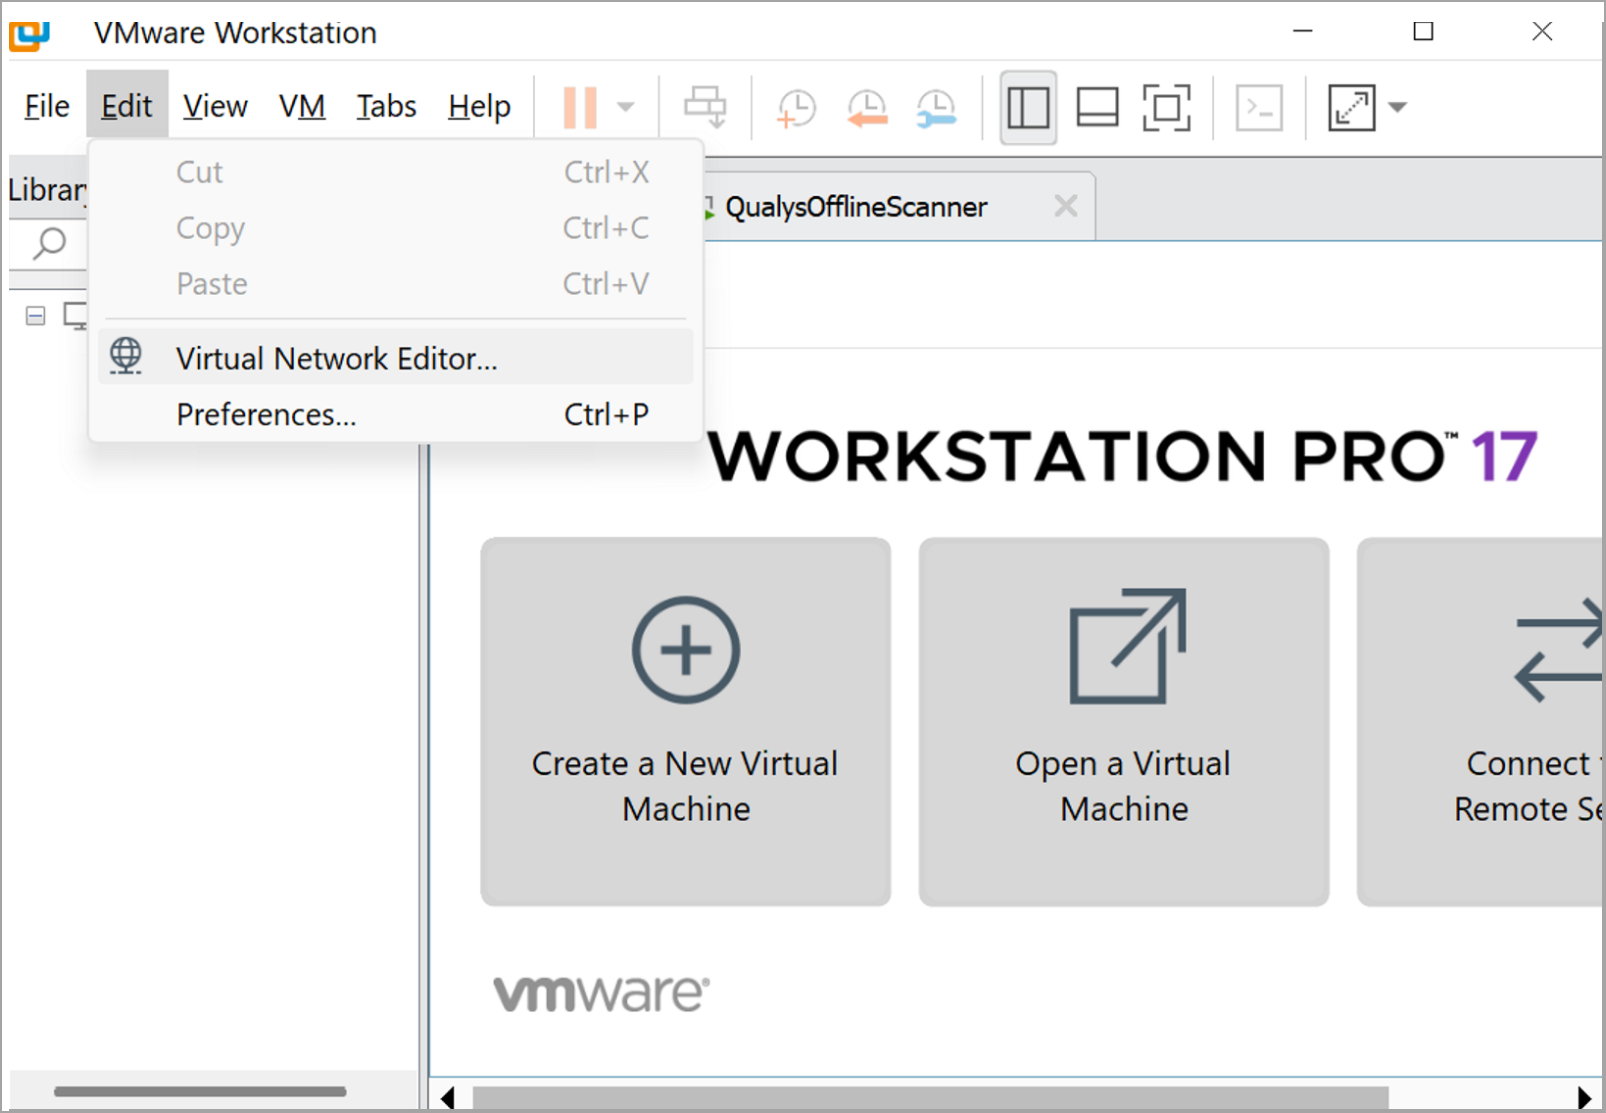1606x1113 pixels.
Task: Click the console view terminal icon
Action: [x=1259, y=108]
